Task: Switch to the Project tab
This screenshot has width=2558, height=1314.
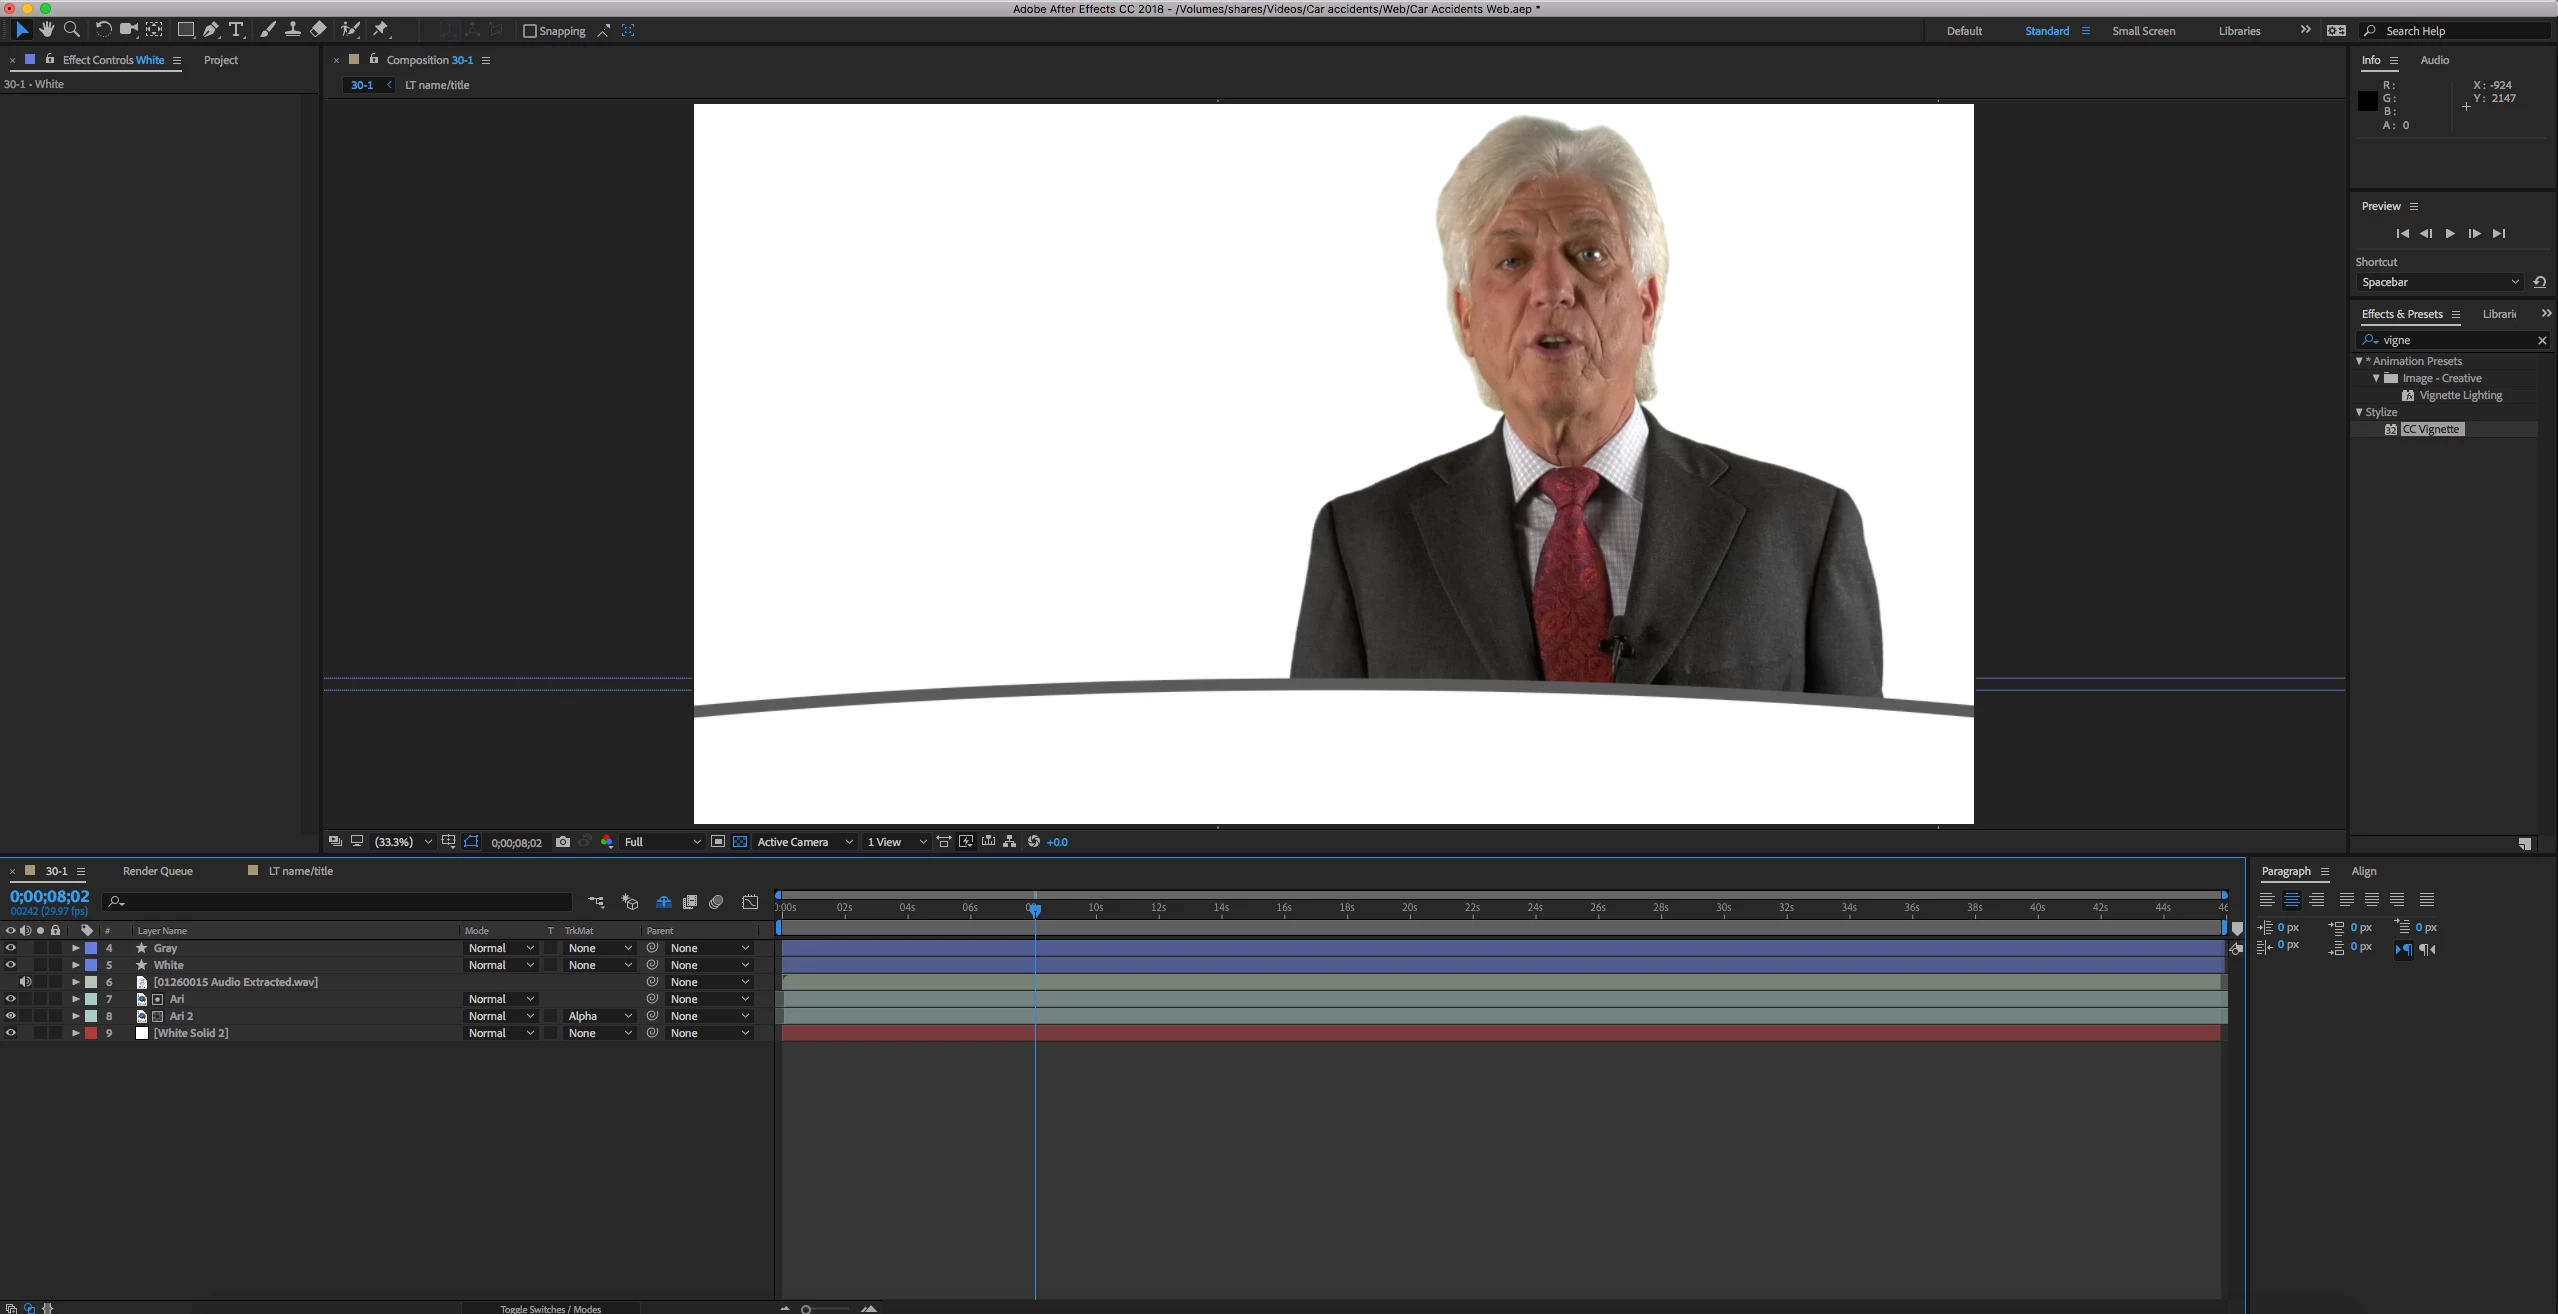Action: point(220,60)
